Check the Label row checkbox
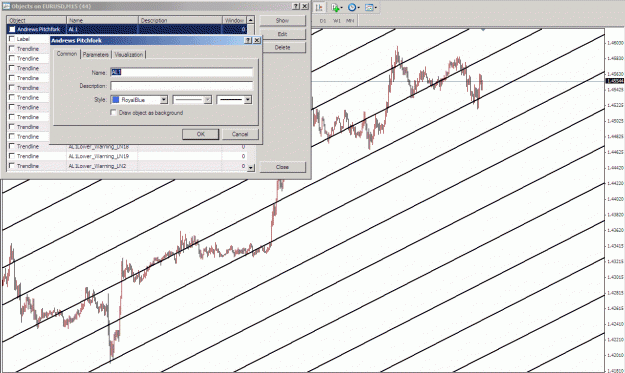This screenshot has height=373, width=625. coord(12,39)
